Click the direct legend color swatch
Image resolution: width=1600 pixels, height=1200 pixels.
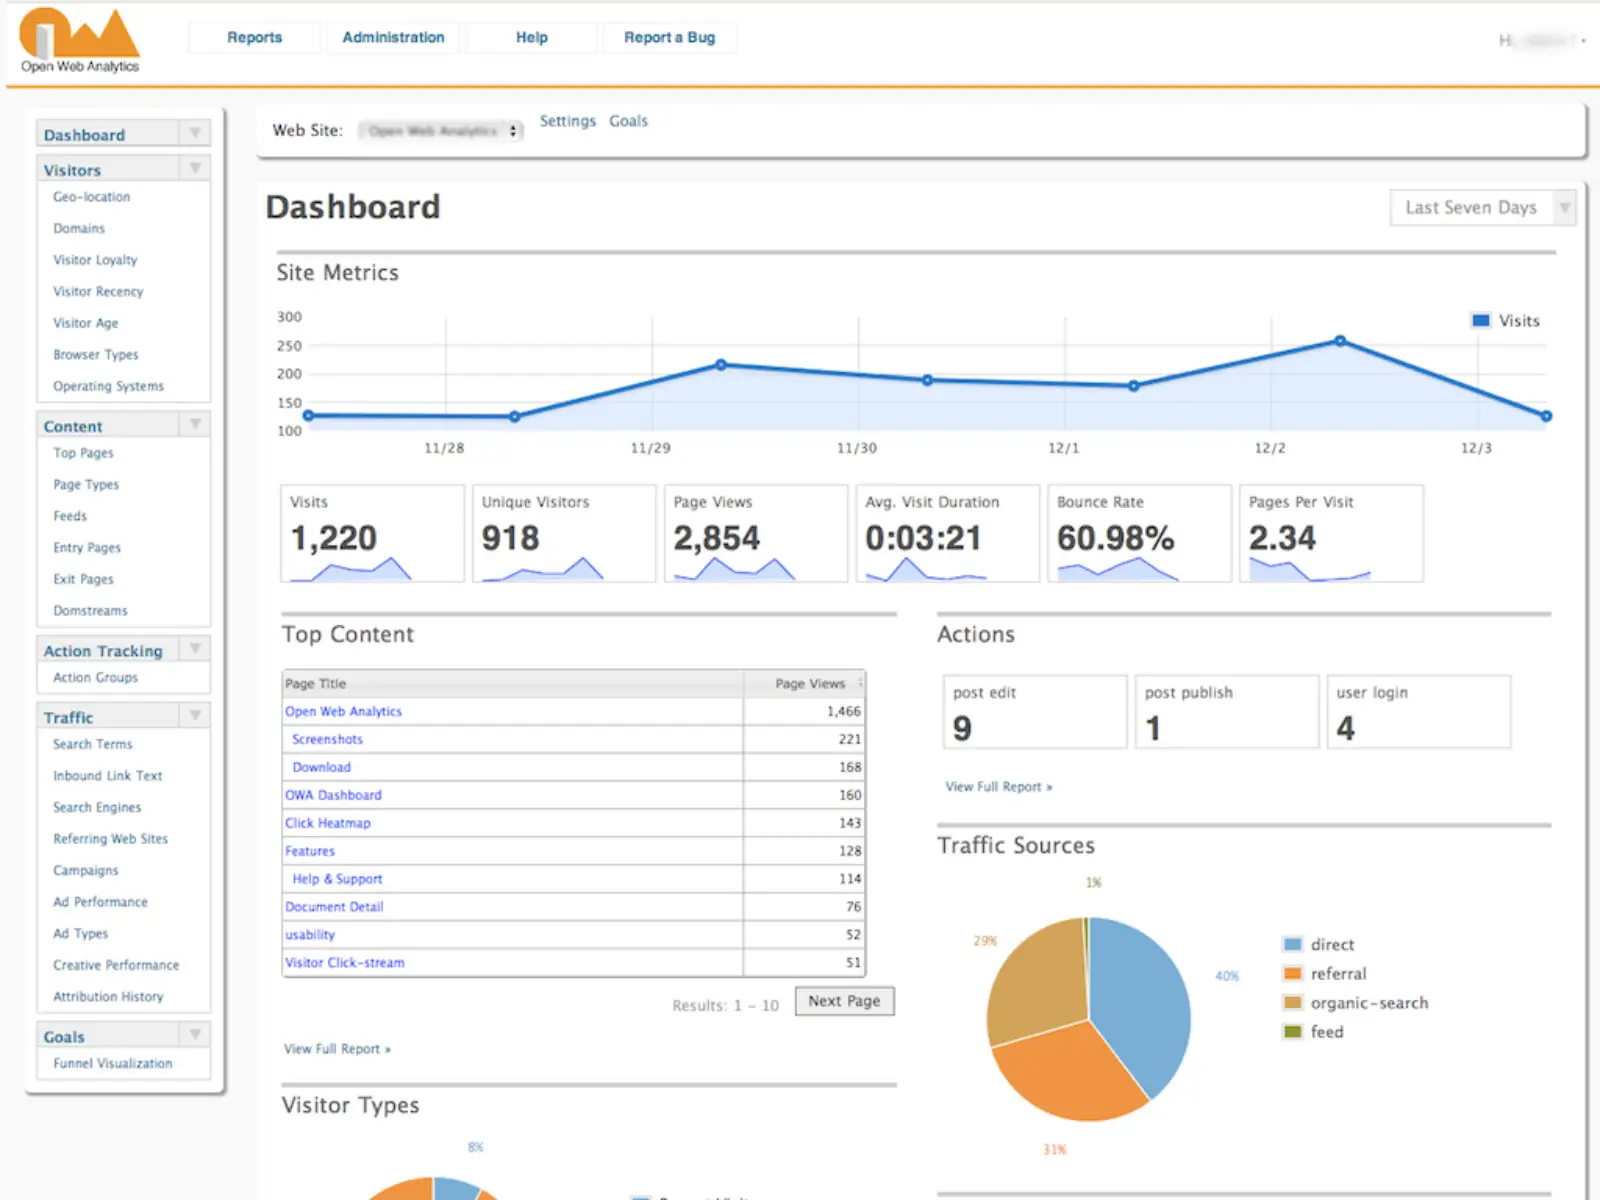[x=1293, y=944]
